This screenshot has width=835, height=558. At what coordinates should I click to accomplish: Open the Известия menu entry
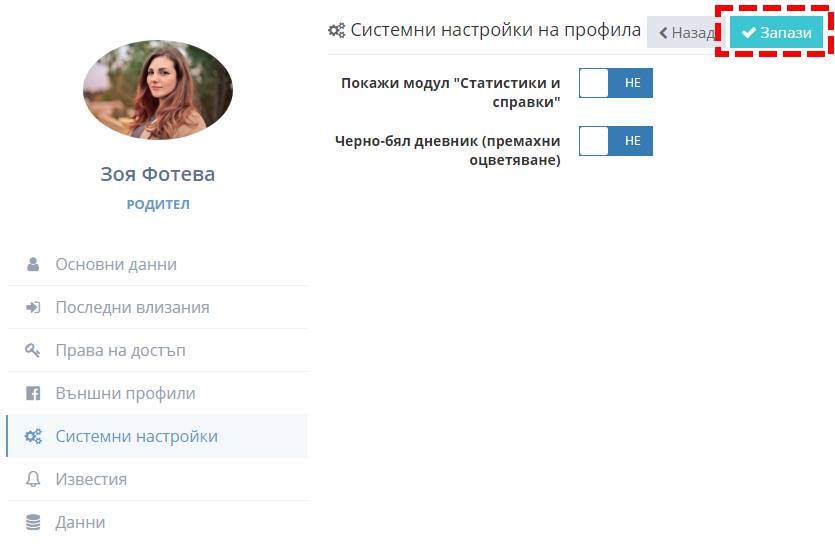pos(91,480)
